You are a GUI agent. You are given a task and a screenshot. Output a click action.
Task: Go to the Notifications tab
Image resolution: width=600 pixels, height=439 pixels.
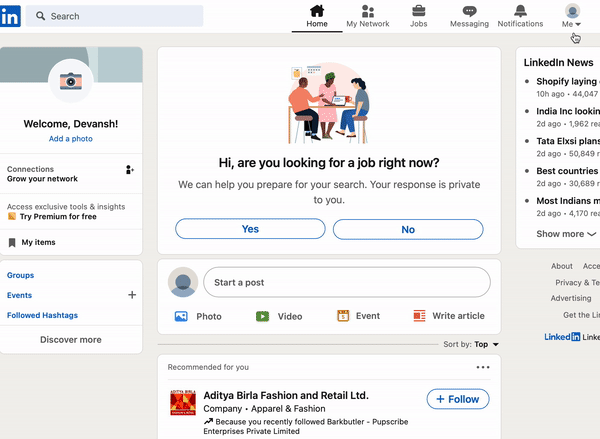(520, 16)
